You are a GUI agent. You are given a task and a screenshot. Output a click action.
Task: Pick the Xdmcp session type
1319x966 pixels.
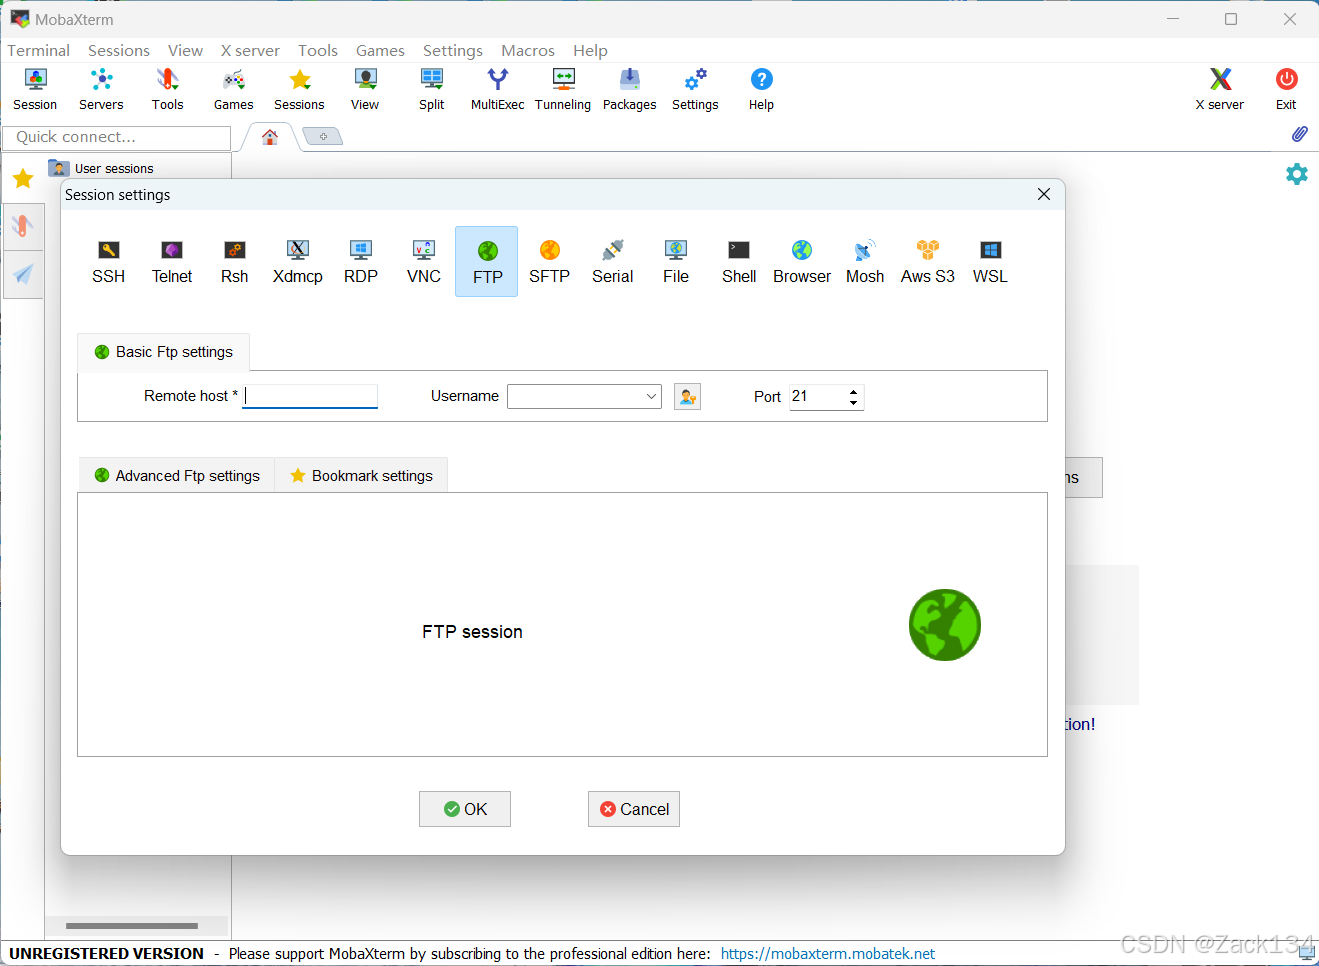298,262
